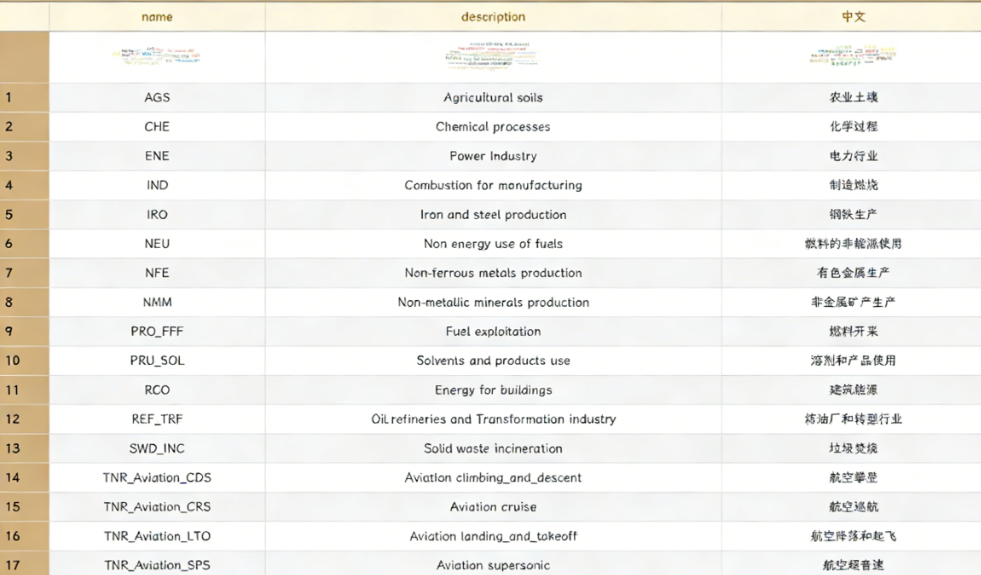Click the "中文" column header
Image resolution: width=981 pixels, height=575 pixels.
(x=853, y=17)
